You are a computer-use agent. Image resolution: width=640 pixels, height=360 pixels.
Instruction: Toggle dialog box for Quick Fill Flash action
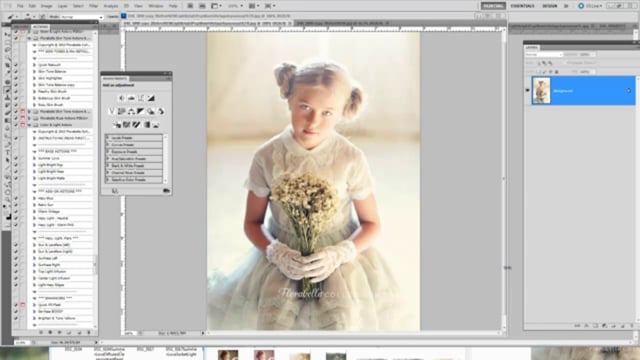coord(23,305)
